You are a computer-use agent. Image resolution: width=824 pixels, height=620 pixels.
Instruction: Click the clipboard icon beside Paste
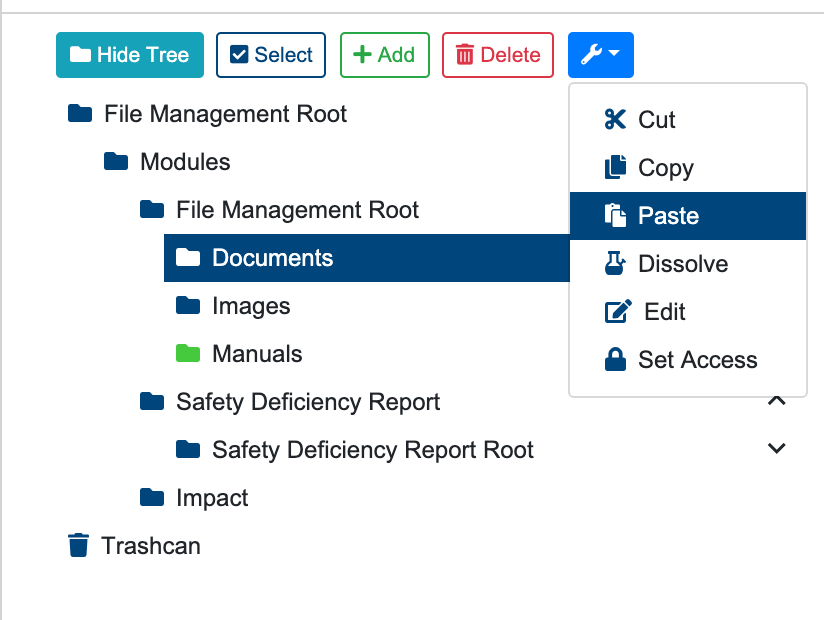615,215
